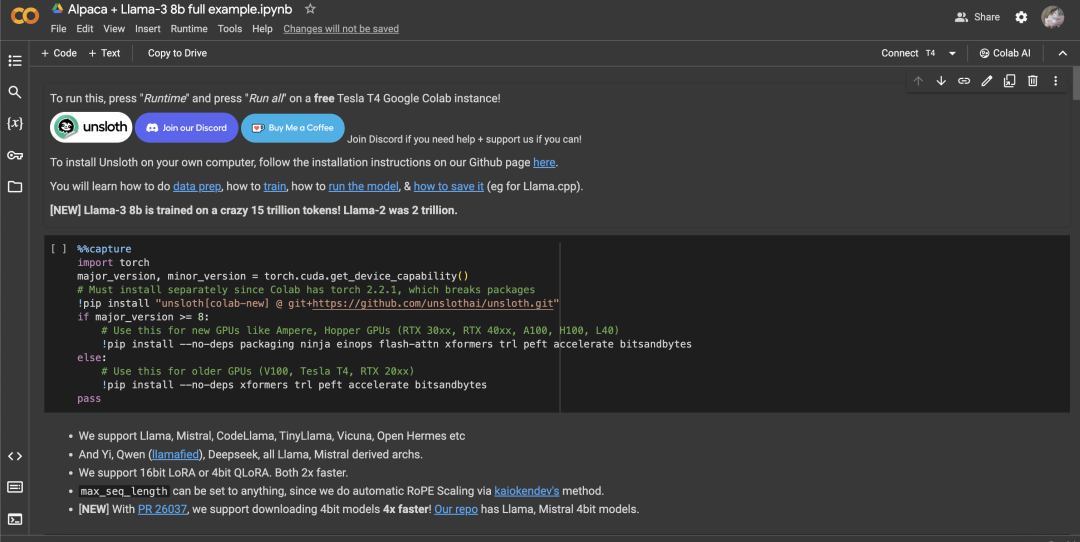
Task: Open the Tools menu
Action: 230,29
